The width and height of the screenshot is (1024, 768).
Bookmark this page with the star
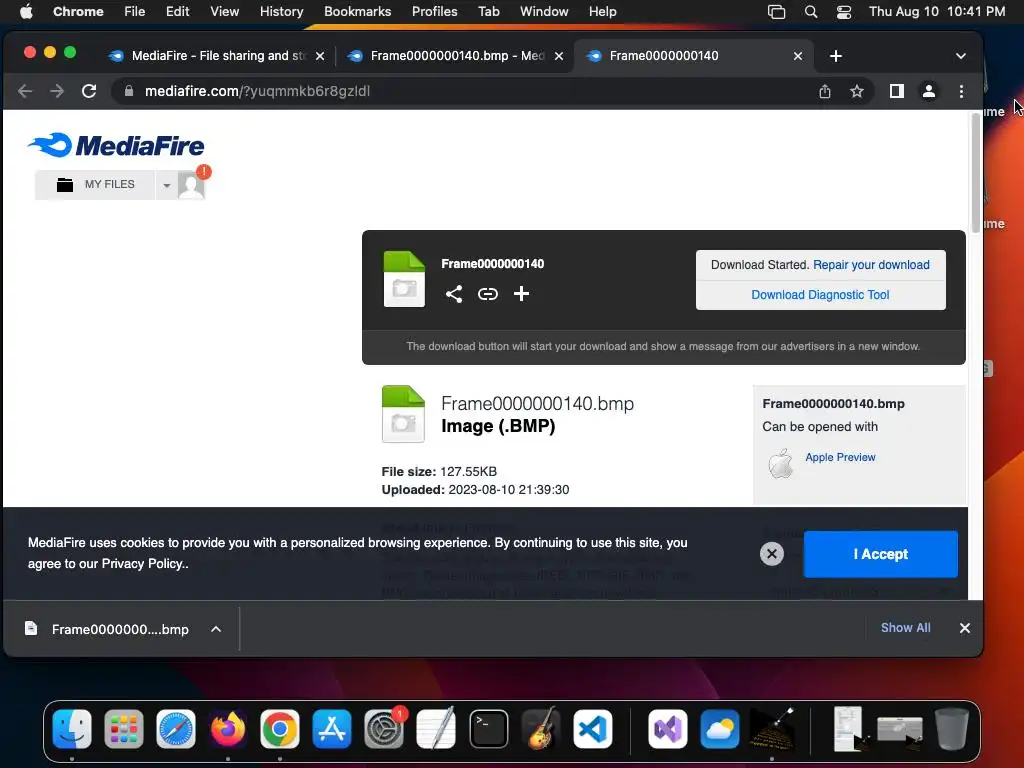tap(857, 91)
